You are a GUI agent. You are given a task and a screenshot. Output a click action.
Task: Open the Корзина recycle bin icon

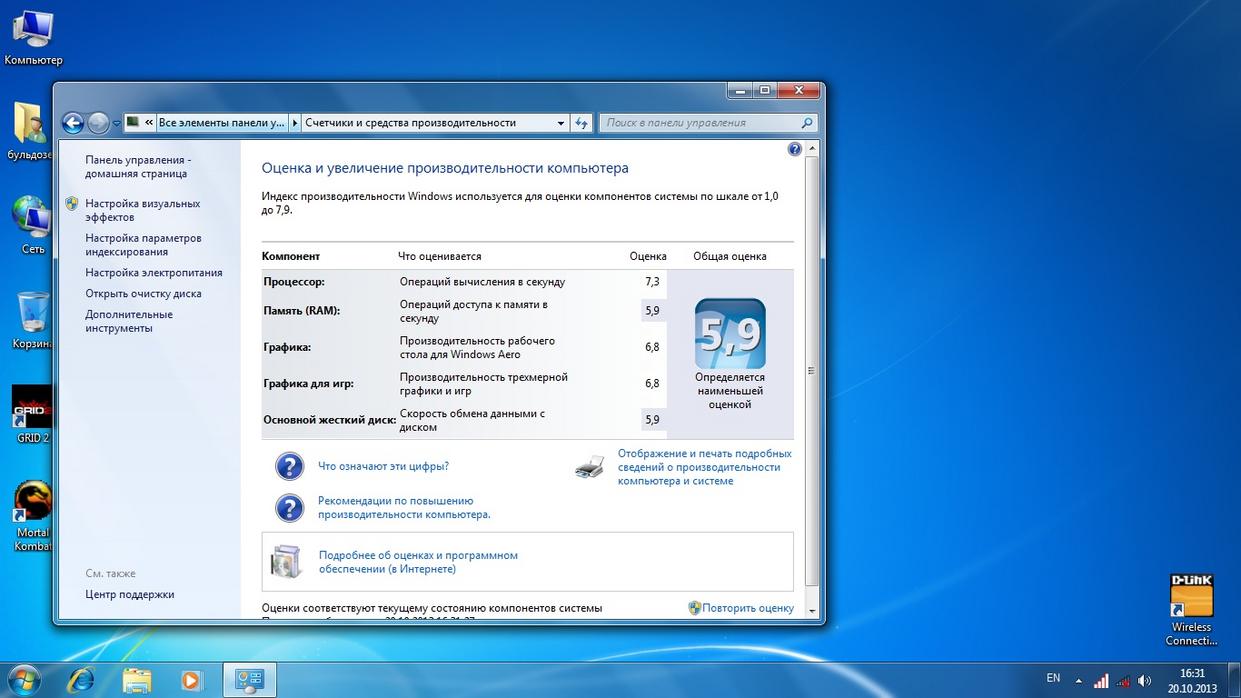point(32,320)
